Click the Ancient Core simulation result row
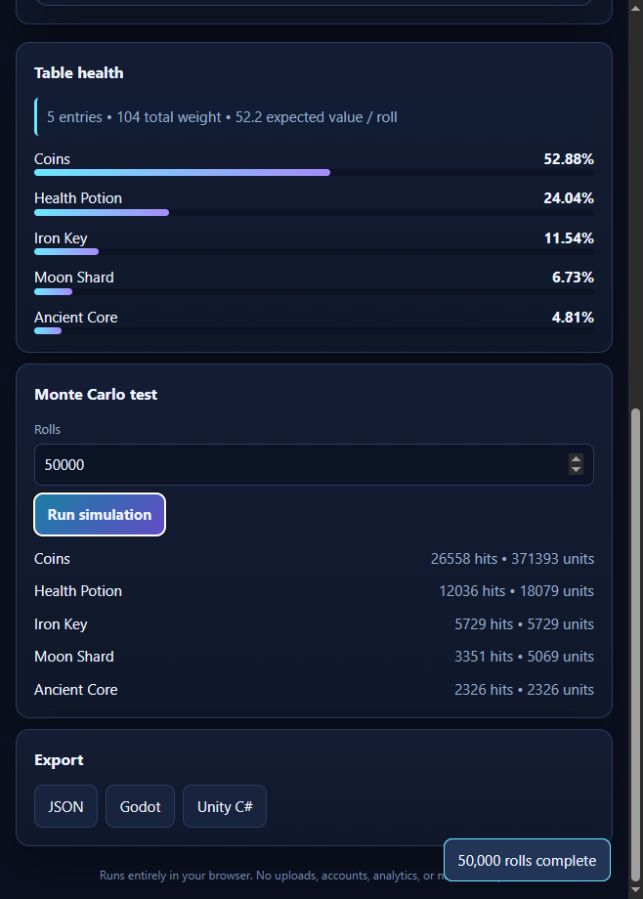Viewport: 643px width, 899px height. point(314,689)
